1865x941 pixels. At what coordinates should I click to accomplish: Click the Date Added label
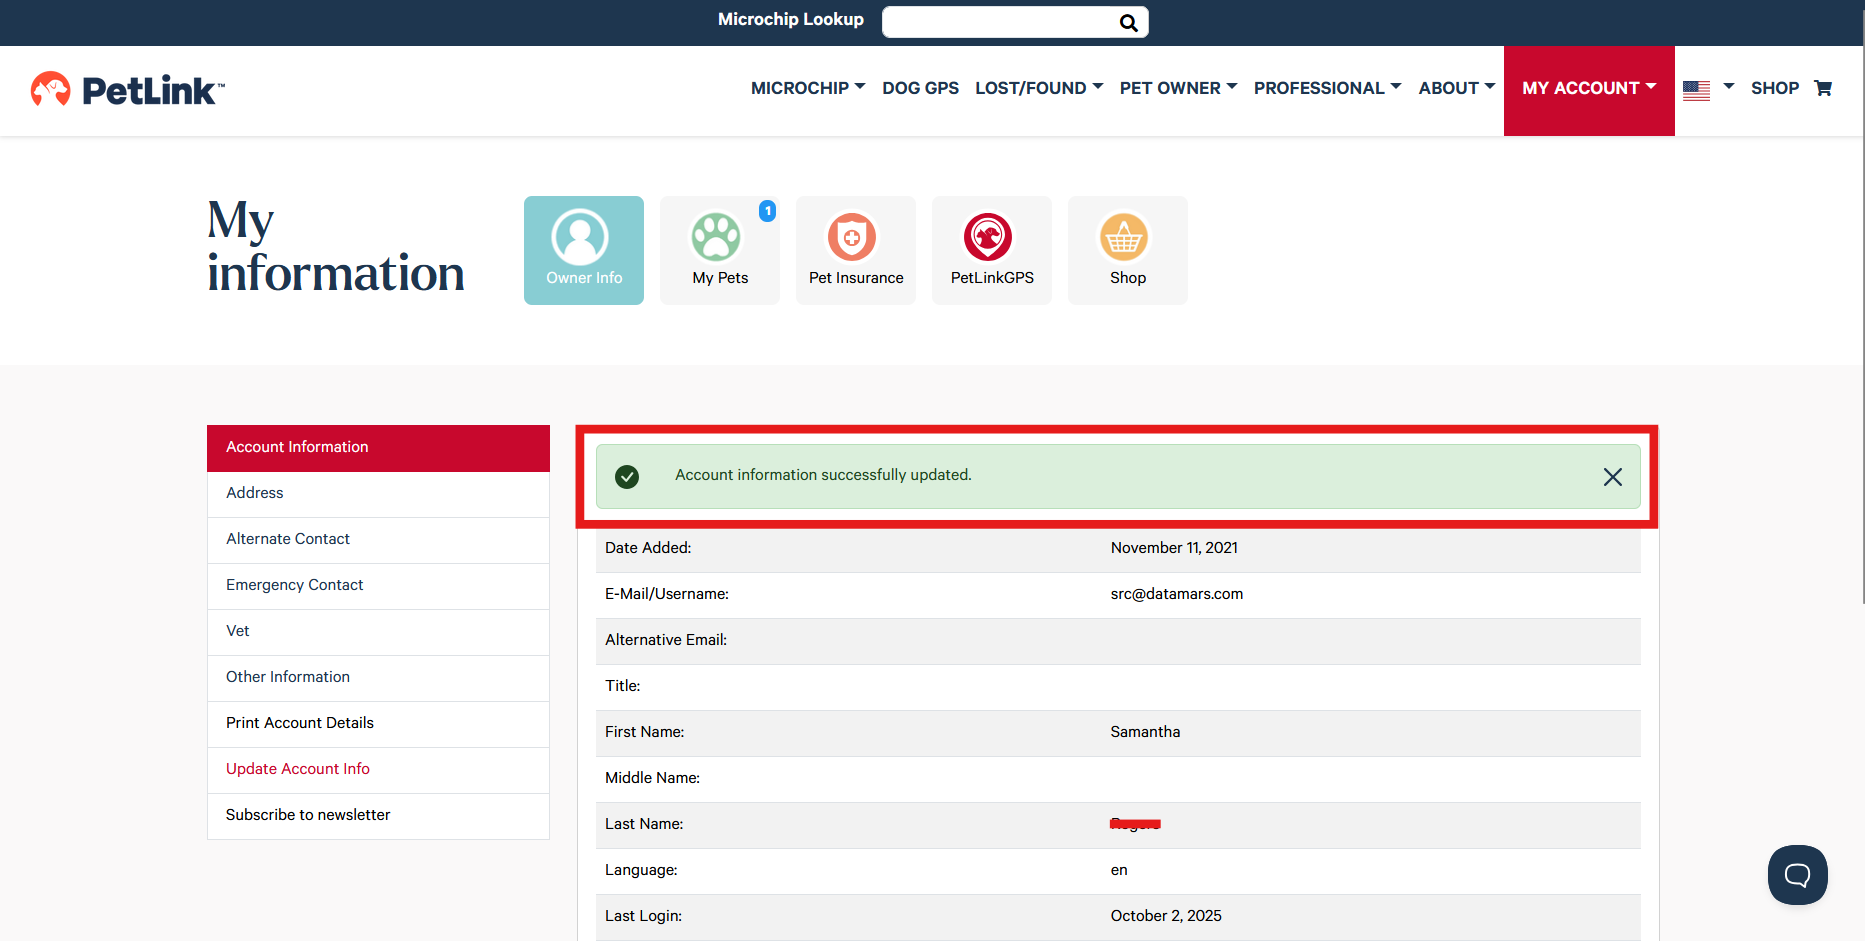coord(648,548)
